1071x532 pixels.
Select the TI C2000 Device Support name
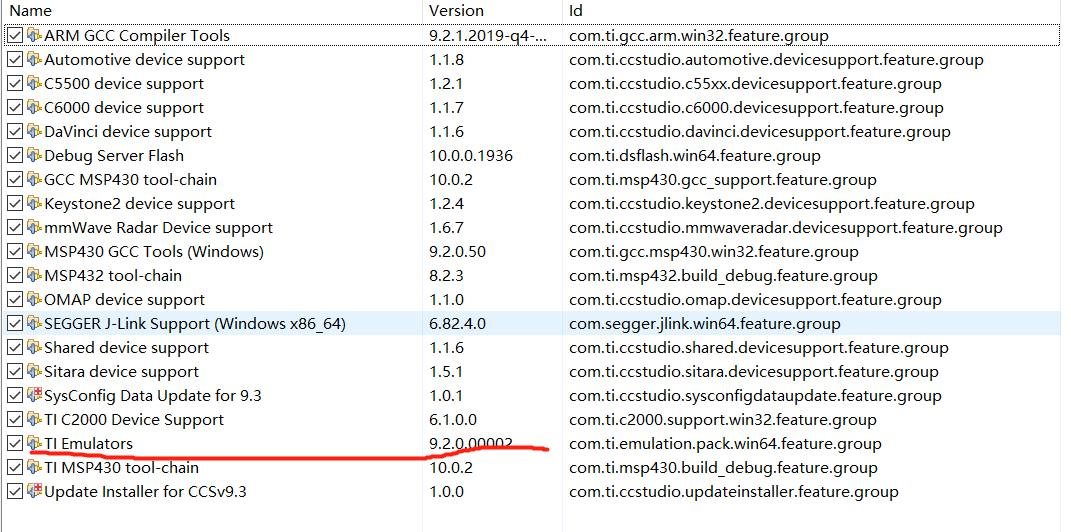click(x=134, y=420)
